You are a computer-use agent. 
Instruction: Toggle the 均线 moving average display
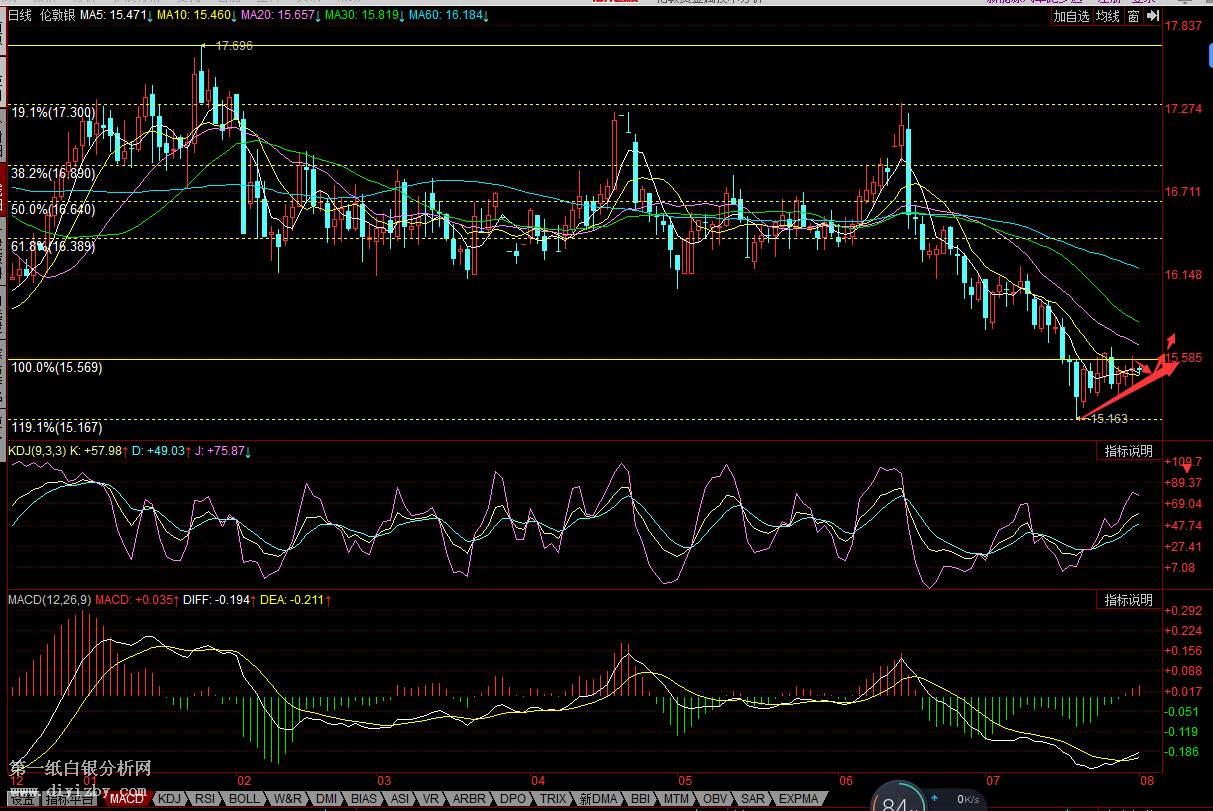(1107, 16)
